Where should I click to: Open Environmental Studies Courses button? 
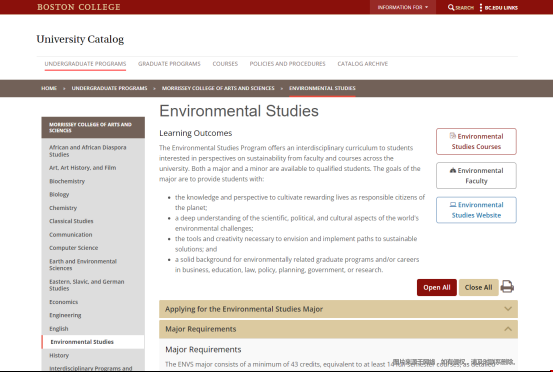click(x=476, y=141)
